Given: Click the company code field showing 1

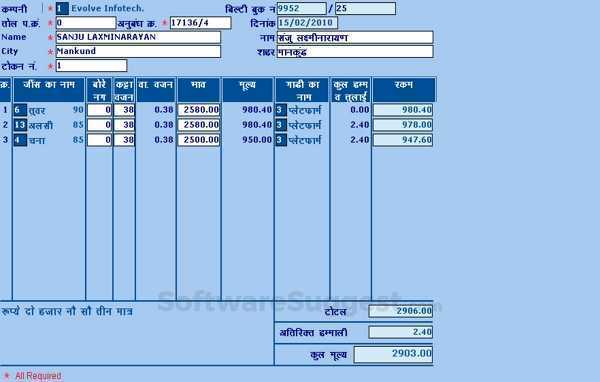Looking at the screenshot, I should click(x=62, y=8).
